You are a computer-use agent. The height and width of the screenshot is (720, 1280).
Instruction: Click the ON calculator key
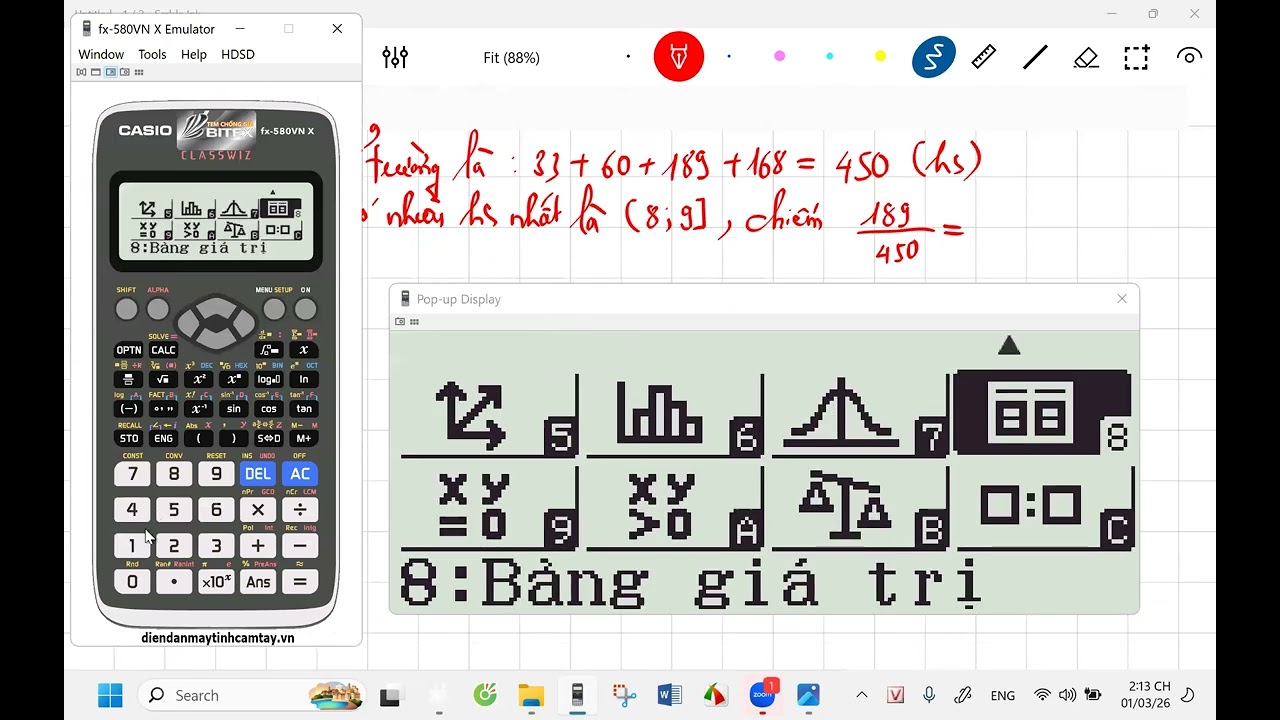[306, 309]
